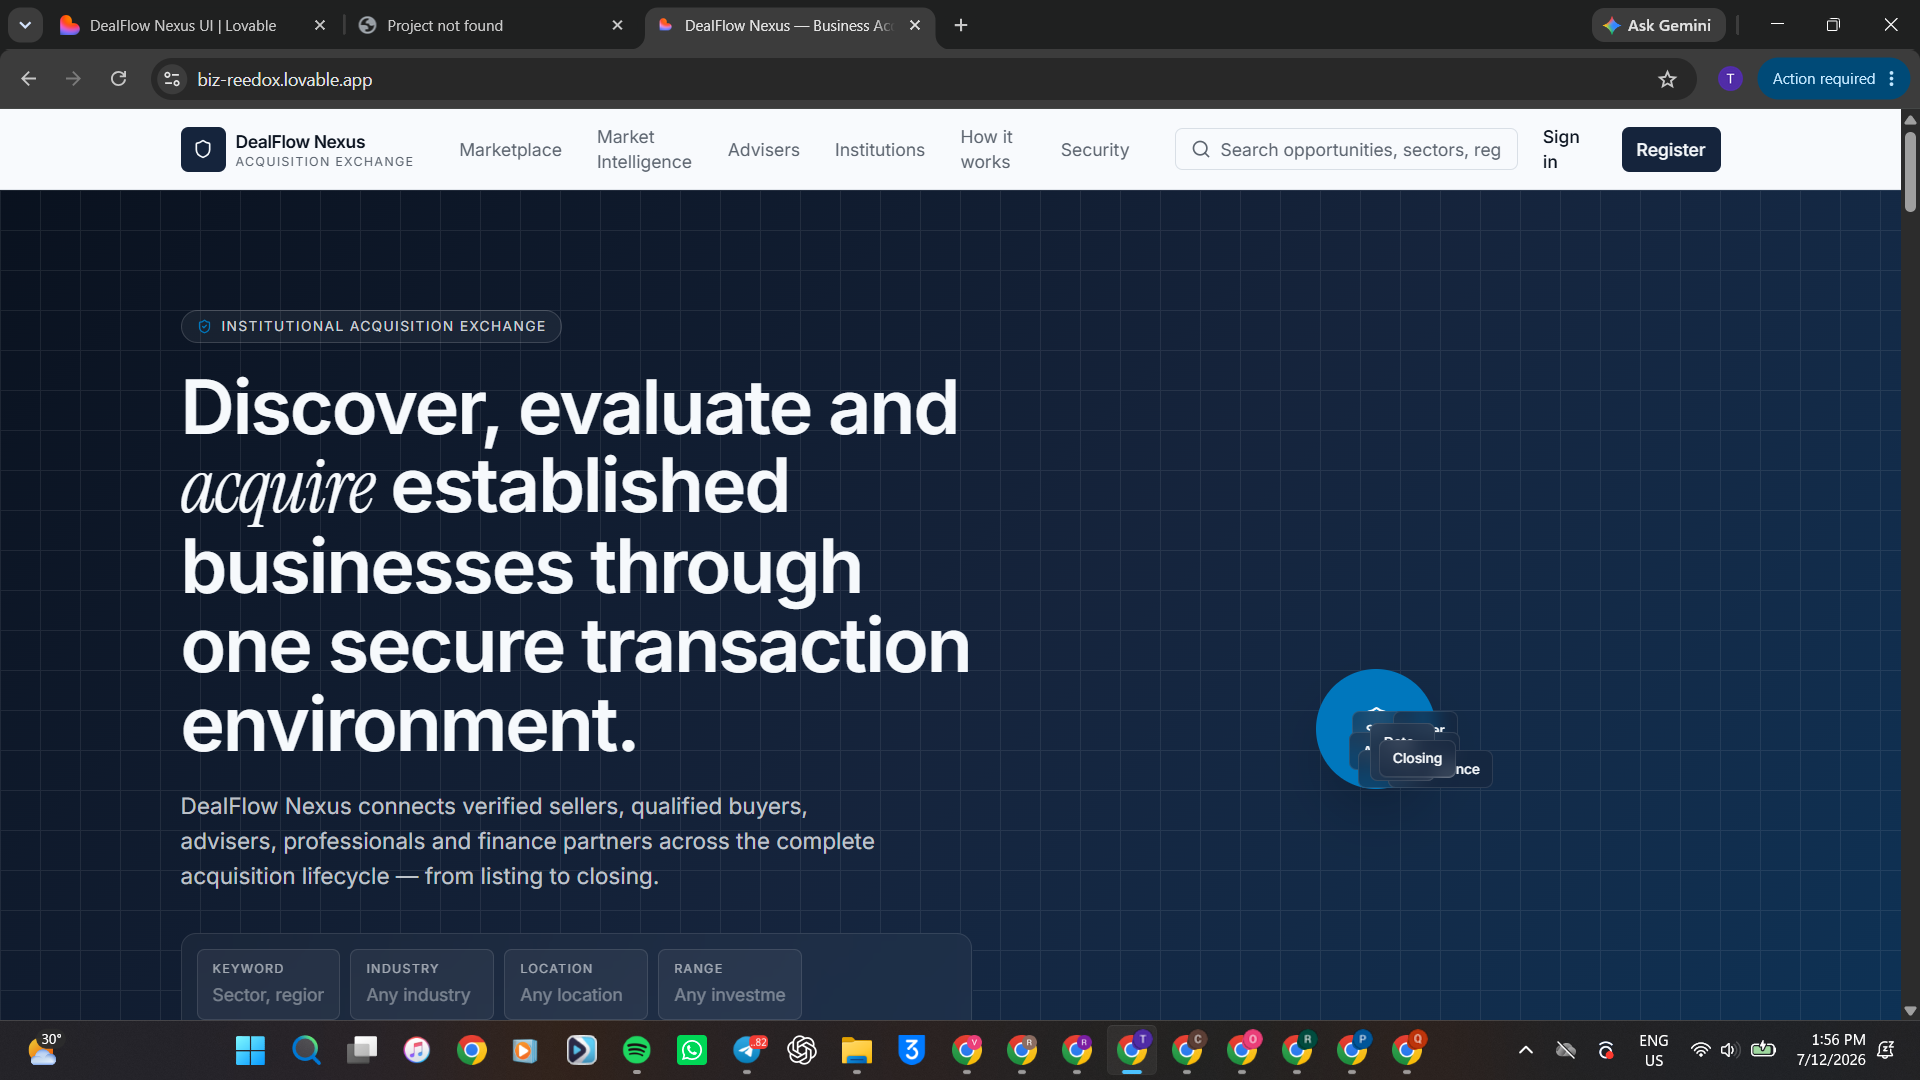Open the Chrome three-dot menu
Viewport: 1920px width, 1080px height.
coord(1892,79)
